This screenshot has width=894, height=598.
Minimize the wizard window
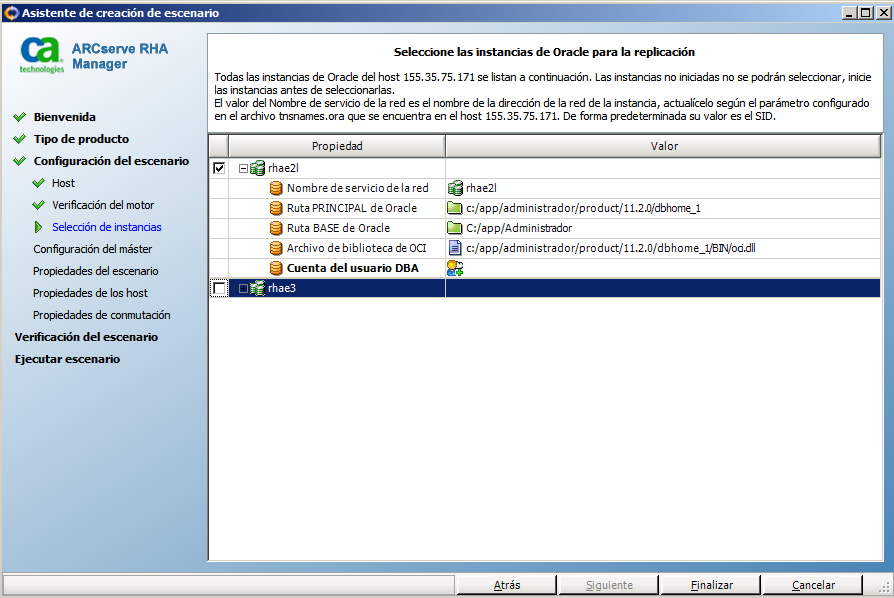tap(849, 13)
